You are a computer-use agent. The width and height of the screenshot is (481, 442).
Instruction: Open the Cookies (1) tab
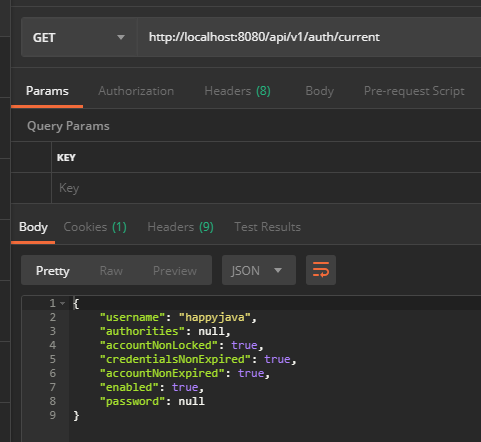pos(95,227)
